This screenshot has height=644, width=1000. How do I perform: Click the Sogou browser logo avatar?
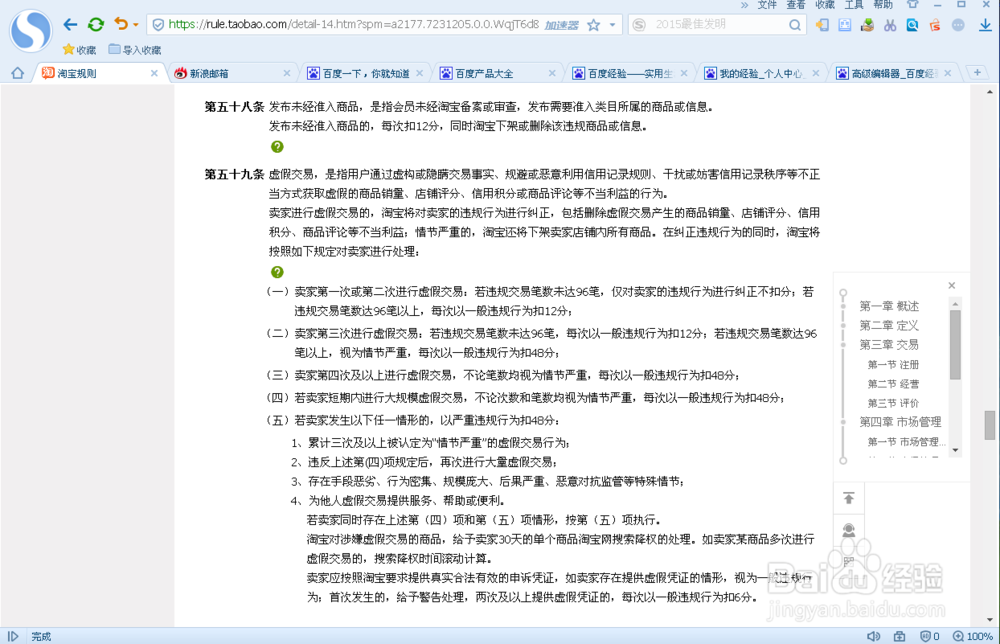point(30,31)
